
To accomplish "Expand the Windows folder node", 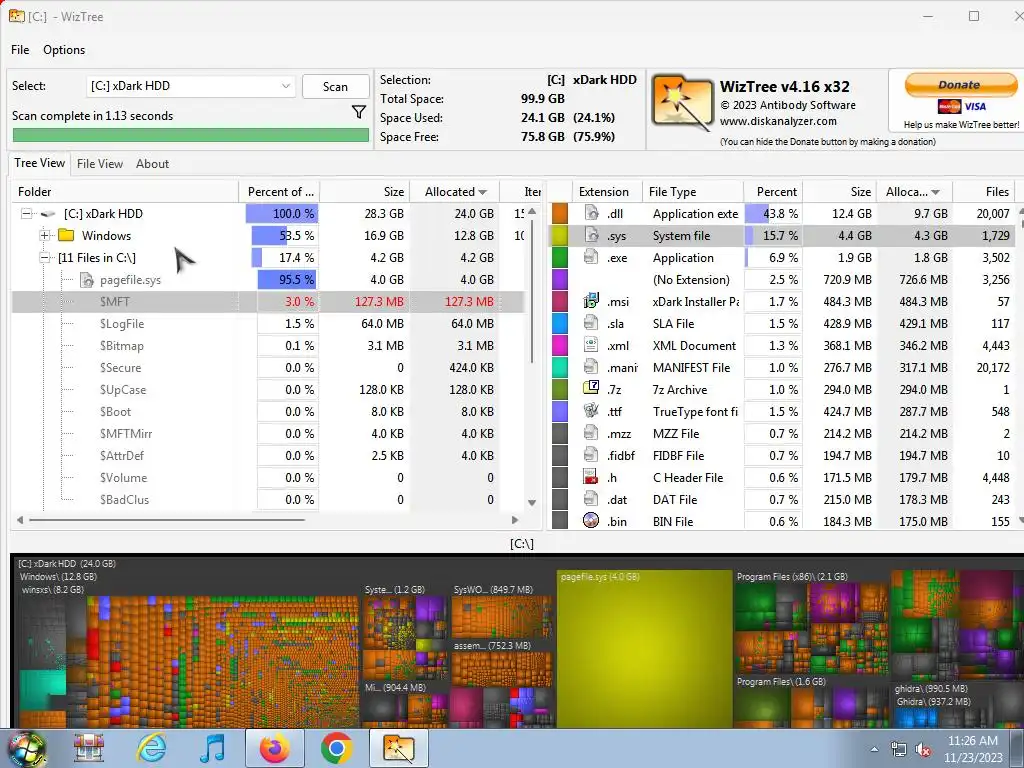I will (44, 235).
